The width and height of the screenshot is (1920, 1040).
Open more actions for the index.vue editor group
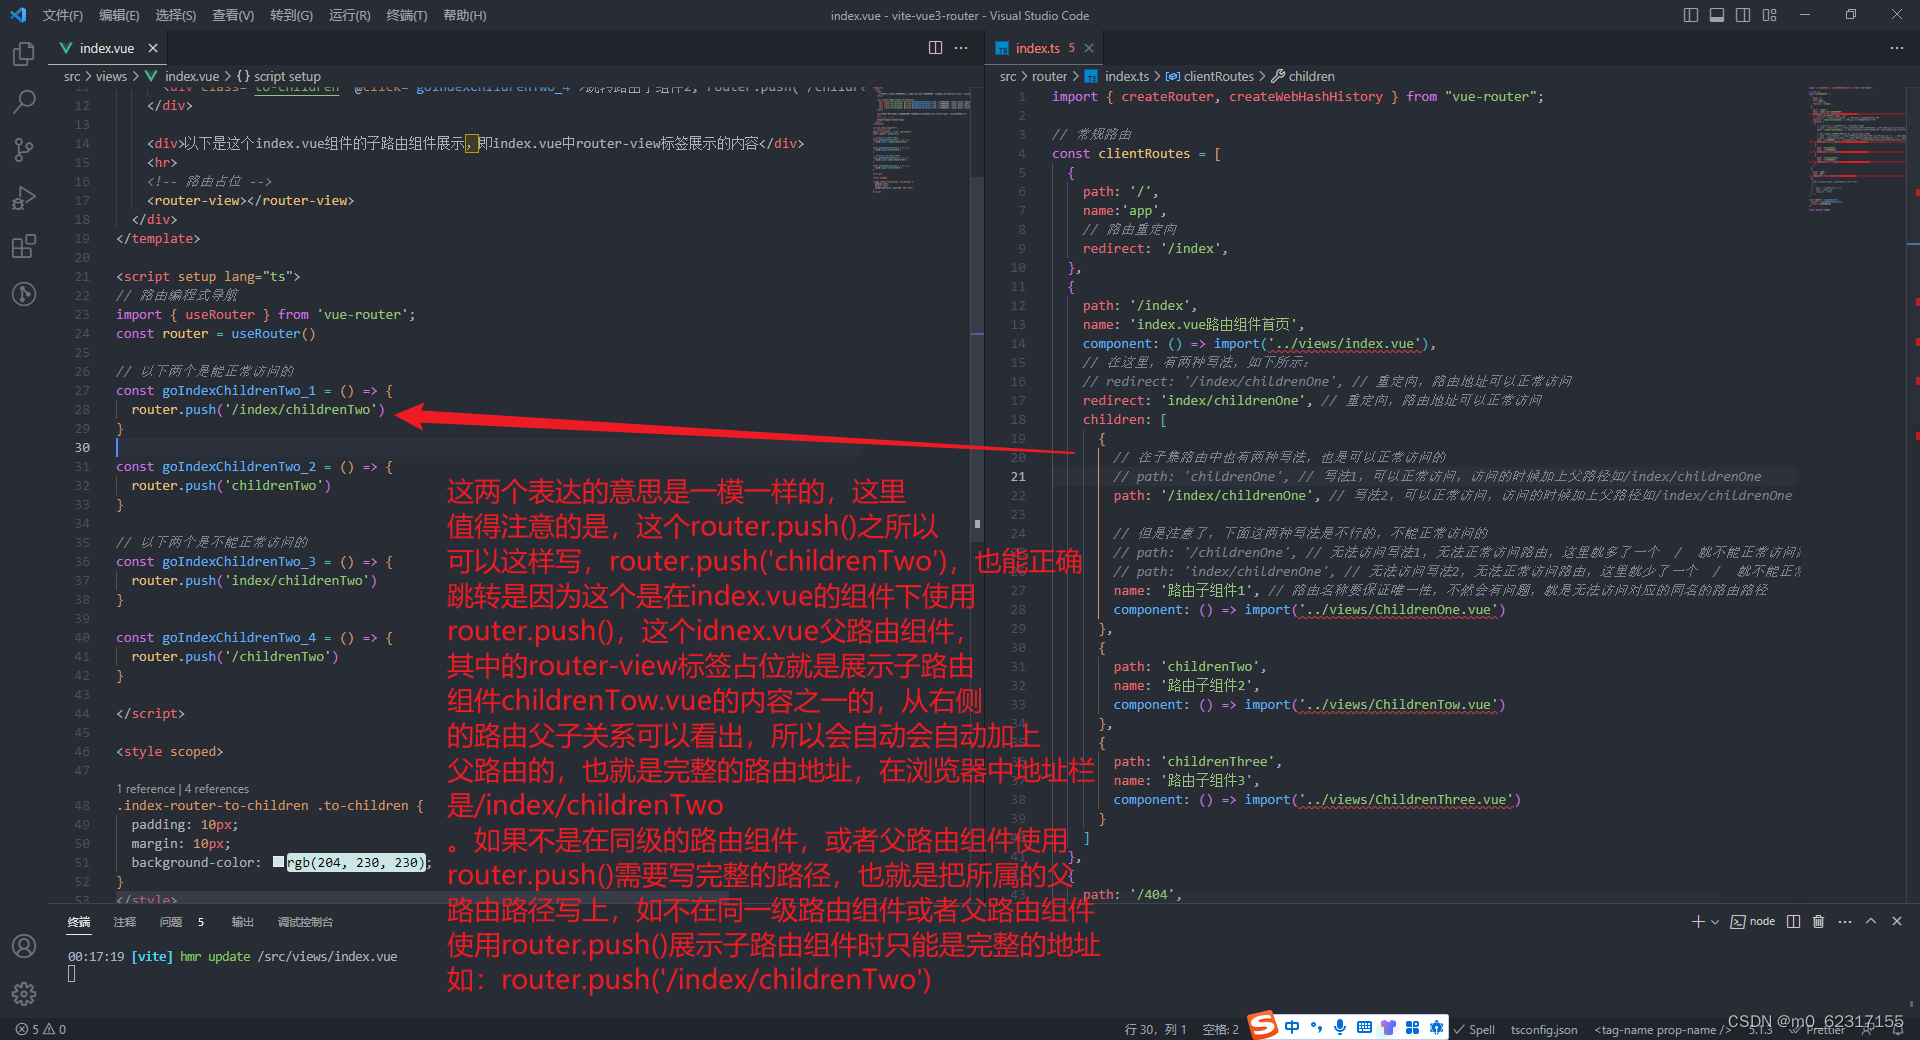click(x=961, y=48)
